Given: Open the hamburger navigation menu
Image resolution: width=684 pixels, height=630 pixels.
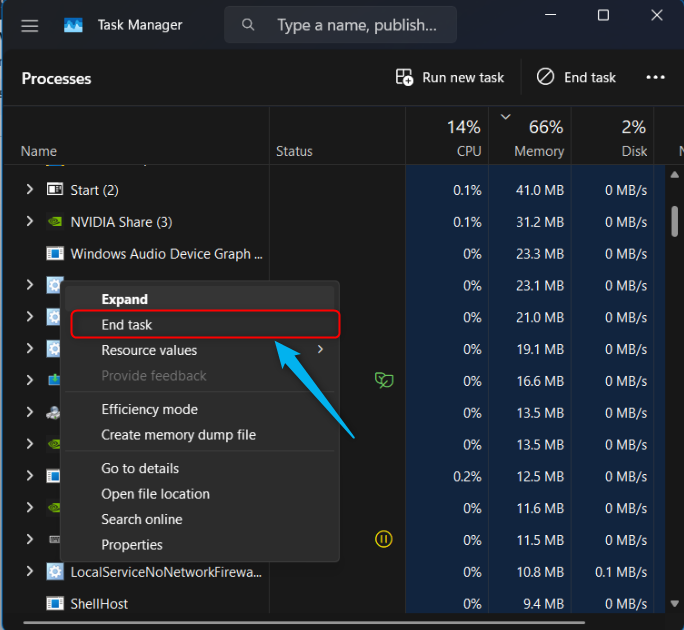Looking at the screenshot, I should click(x=30, y=26).
